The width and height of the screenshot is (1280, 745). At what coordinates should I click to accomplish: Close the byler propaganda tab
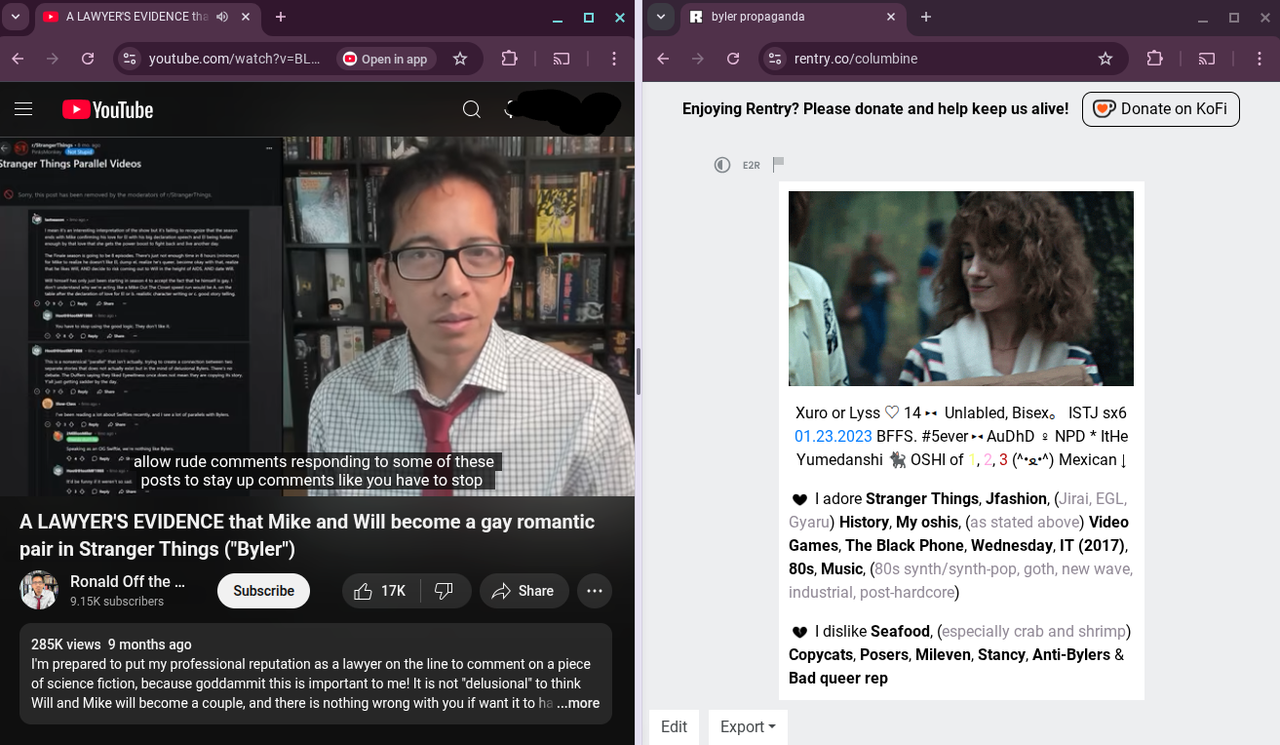click(x=891, y=17)
